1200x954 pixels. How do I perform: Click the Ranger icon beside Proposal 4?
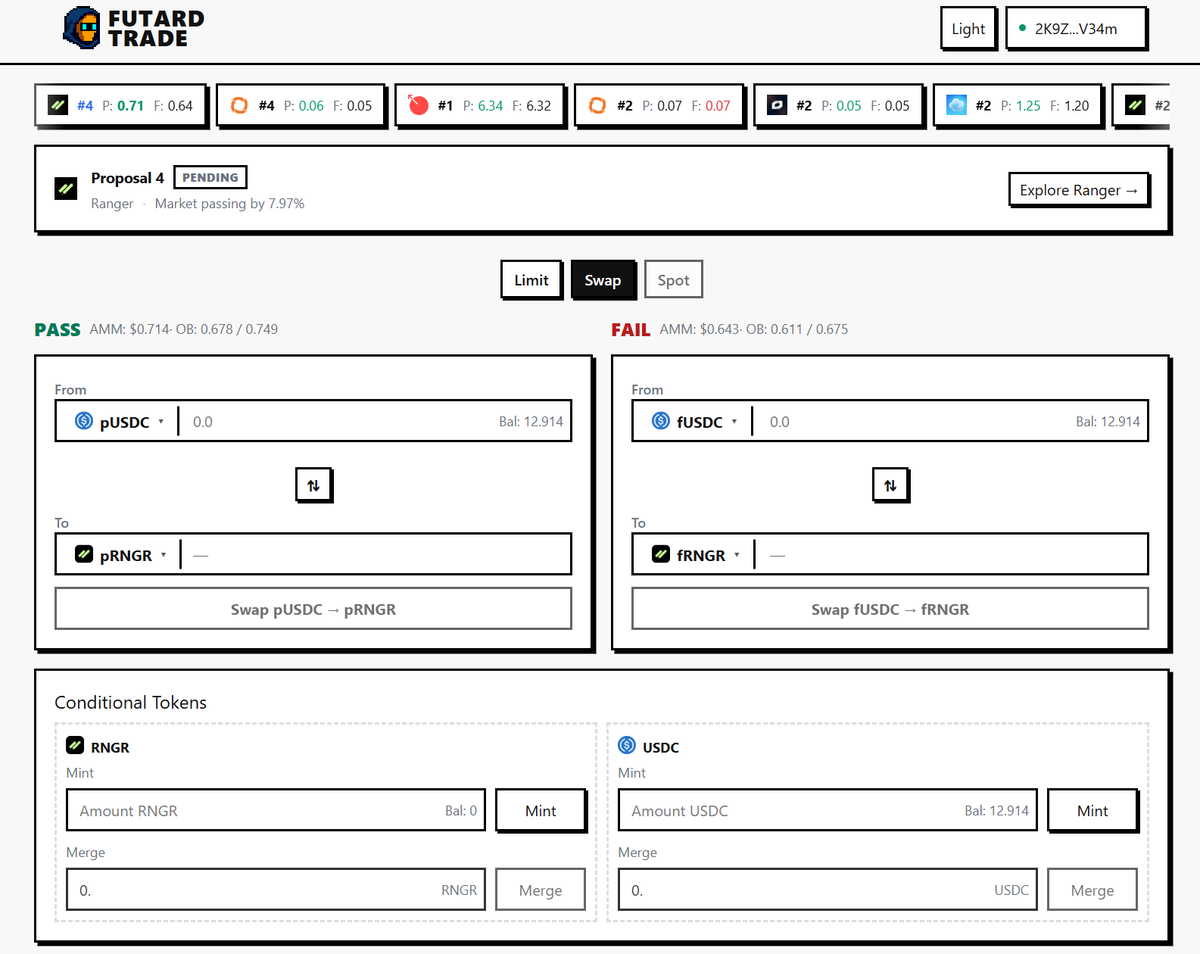pyautogui.click(x=66, y=188)
